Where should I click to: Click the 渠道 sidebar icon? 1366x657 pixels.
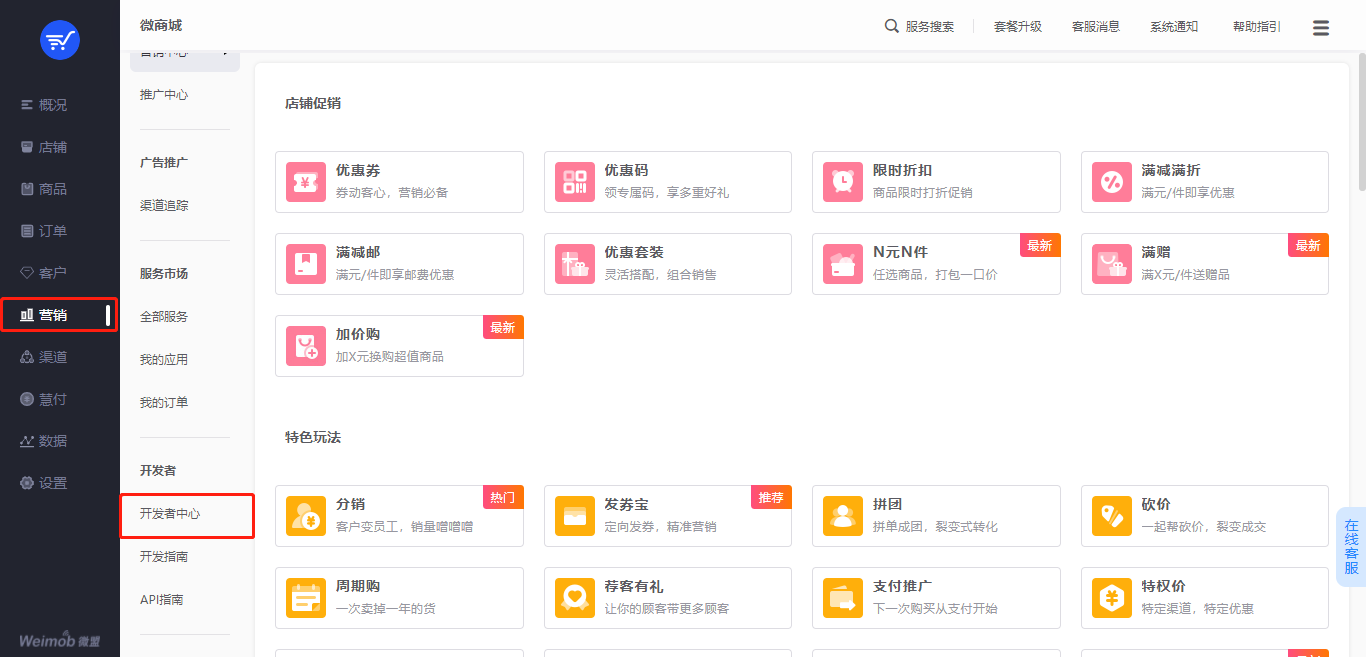(x=27, y=357)
